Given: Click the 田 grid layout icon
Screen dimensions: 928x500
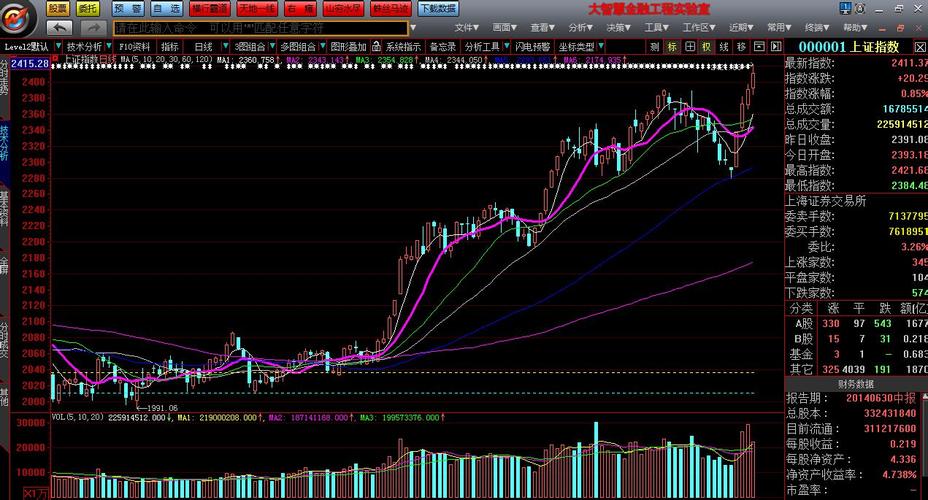Looking at the screenshot, I should 690,47.
